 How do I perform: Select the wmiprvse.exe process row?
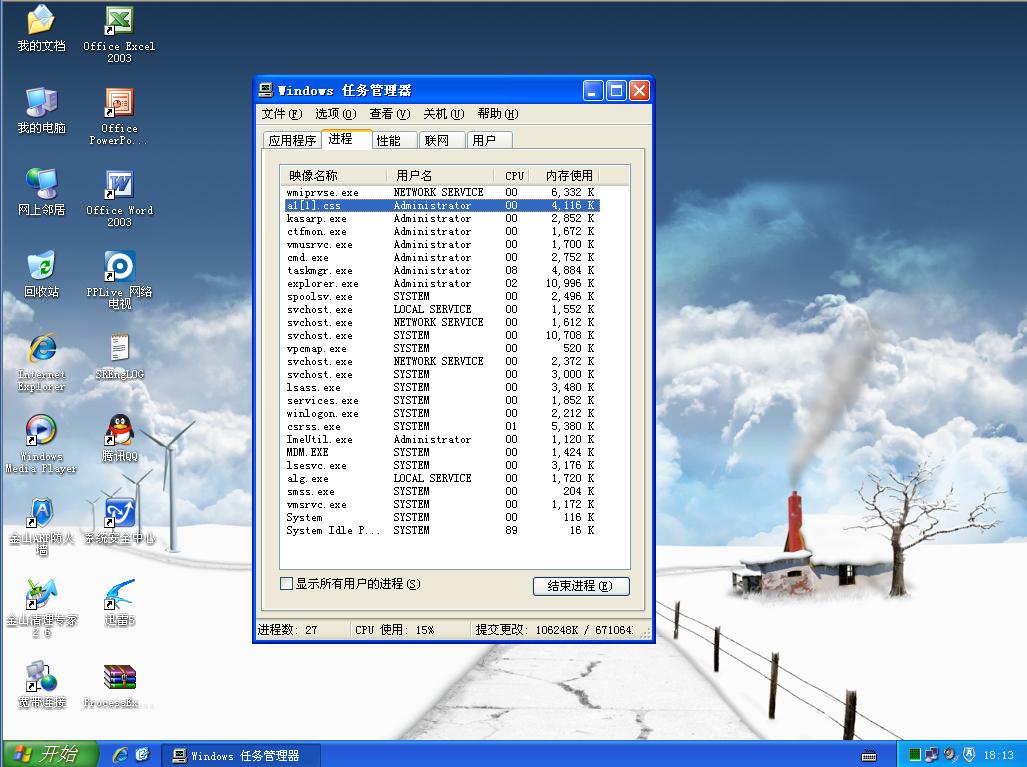(x=441, y=193)
